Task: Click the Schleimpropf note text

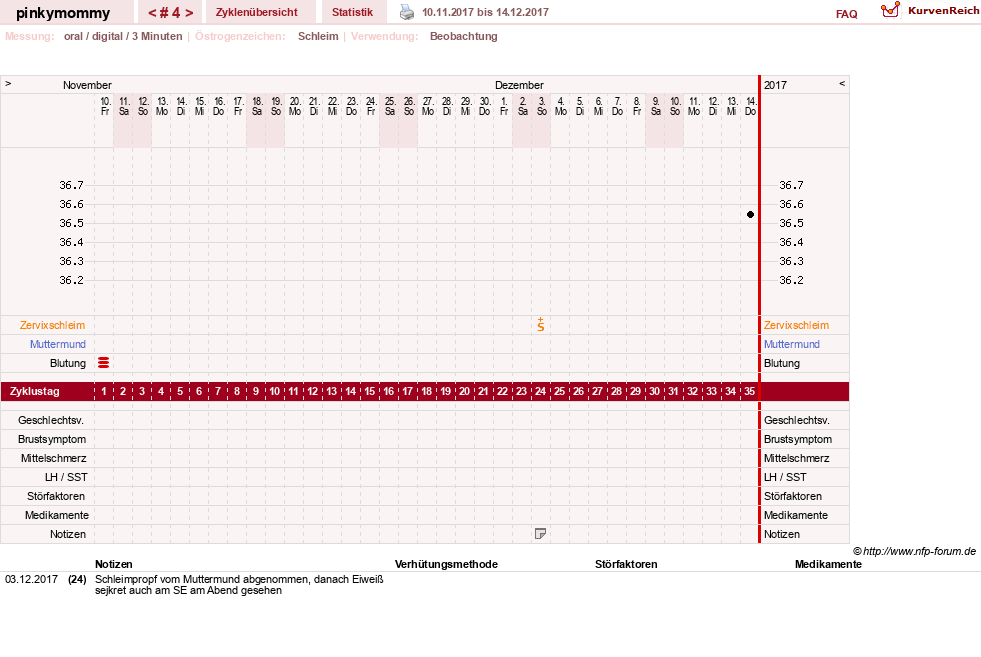Action: 239,585
